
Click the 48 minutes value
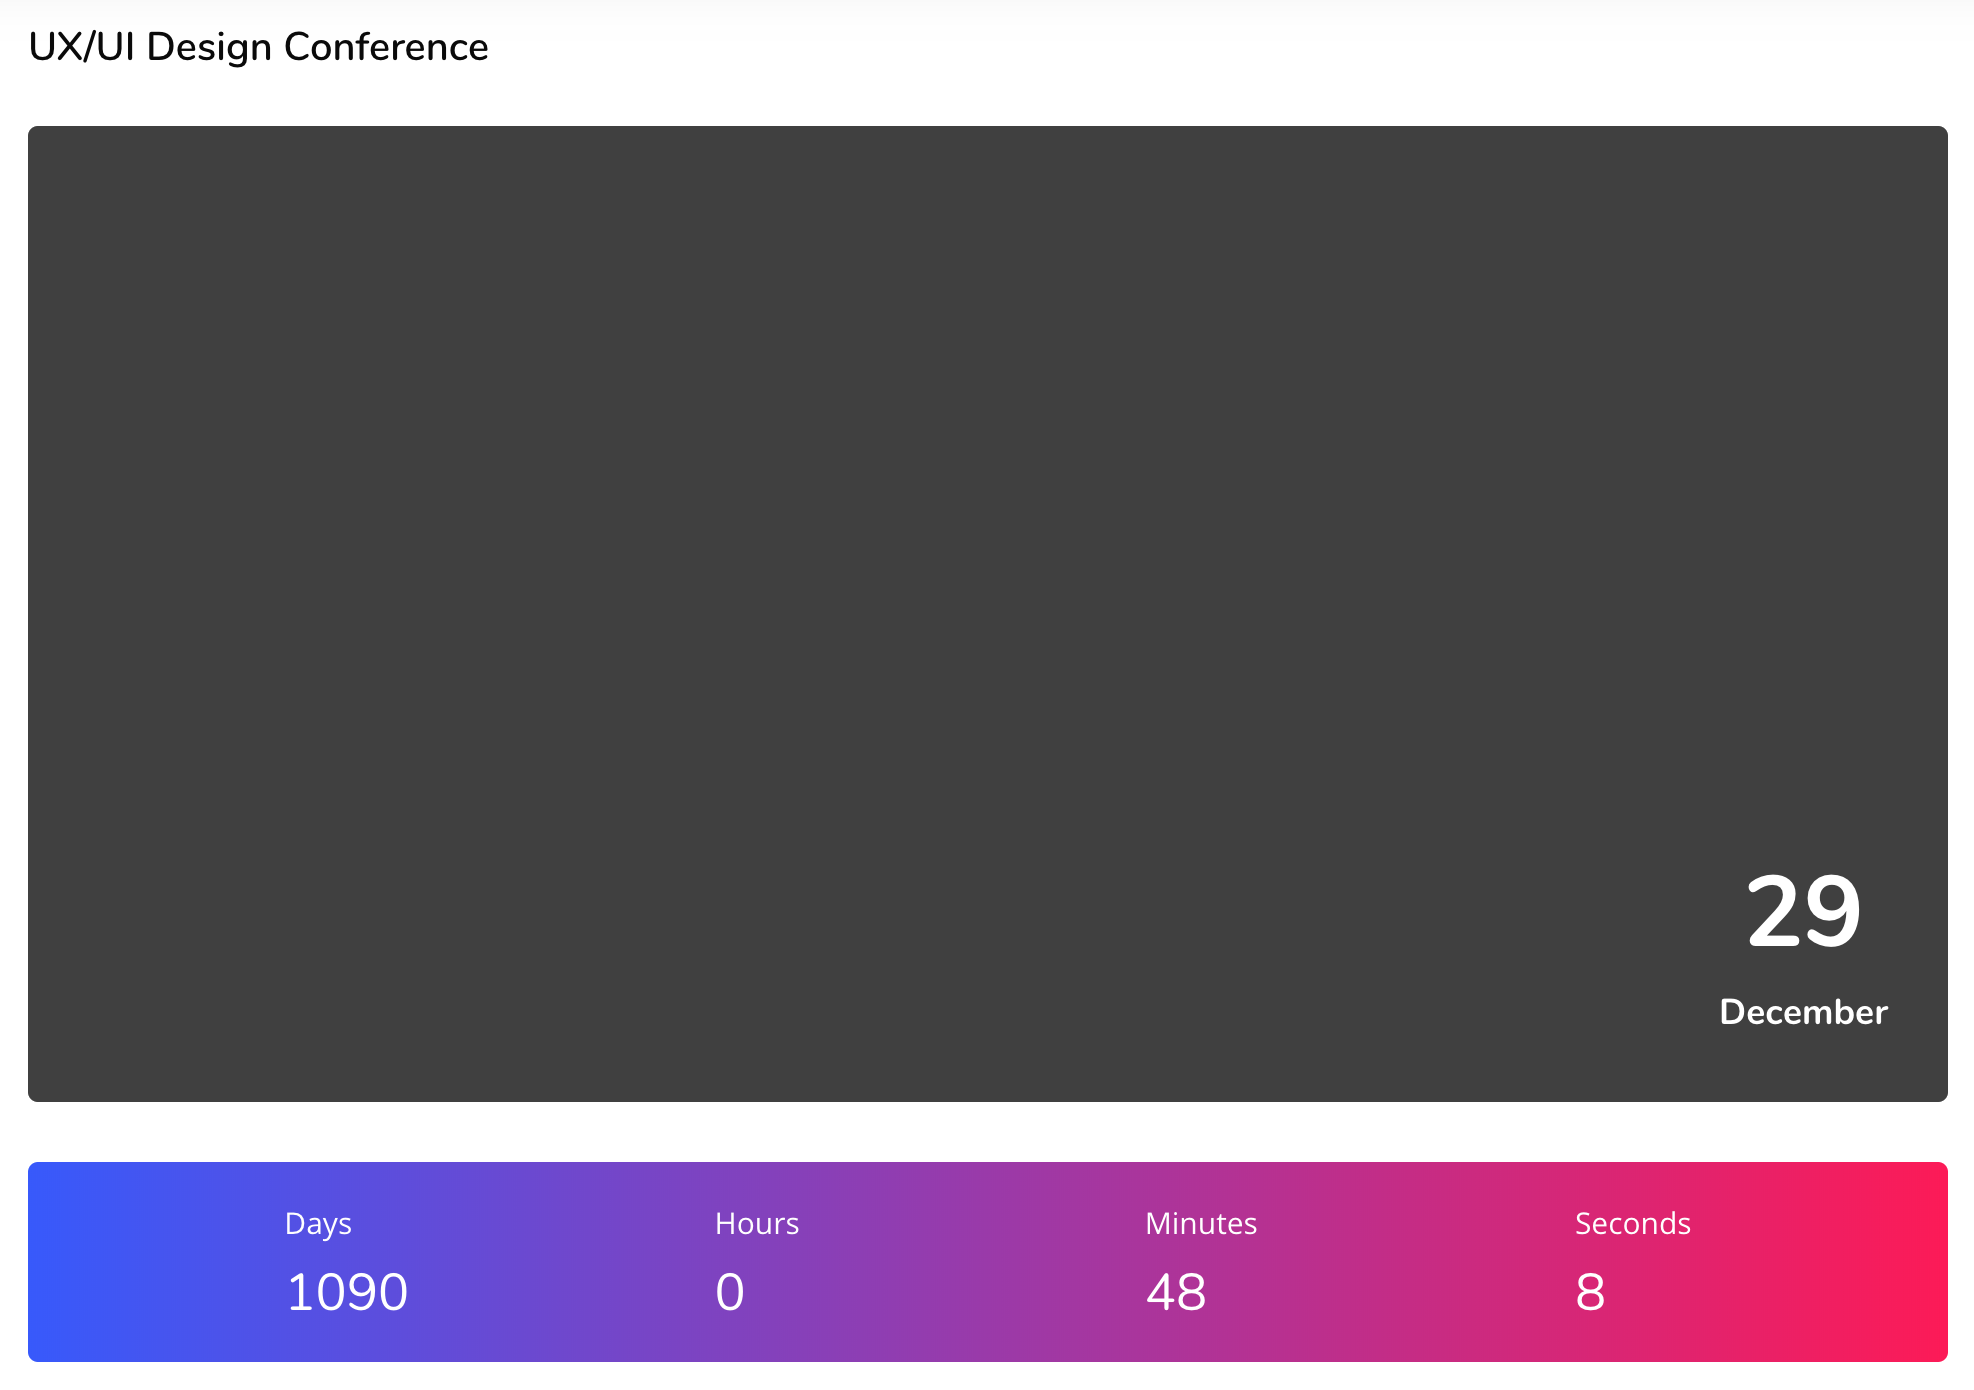1176,1291
